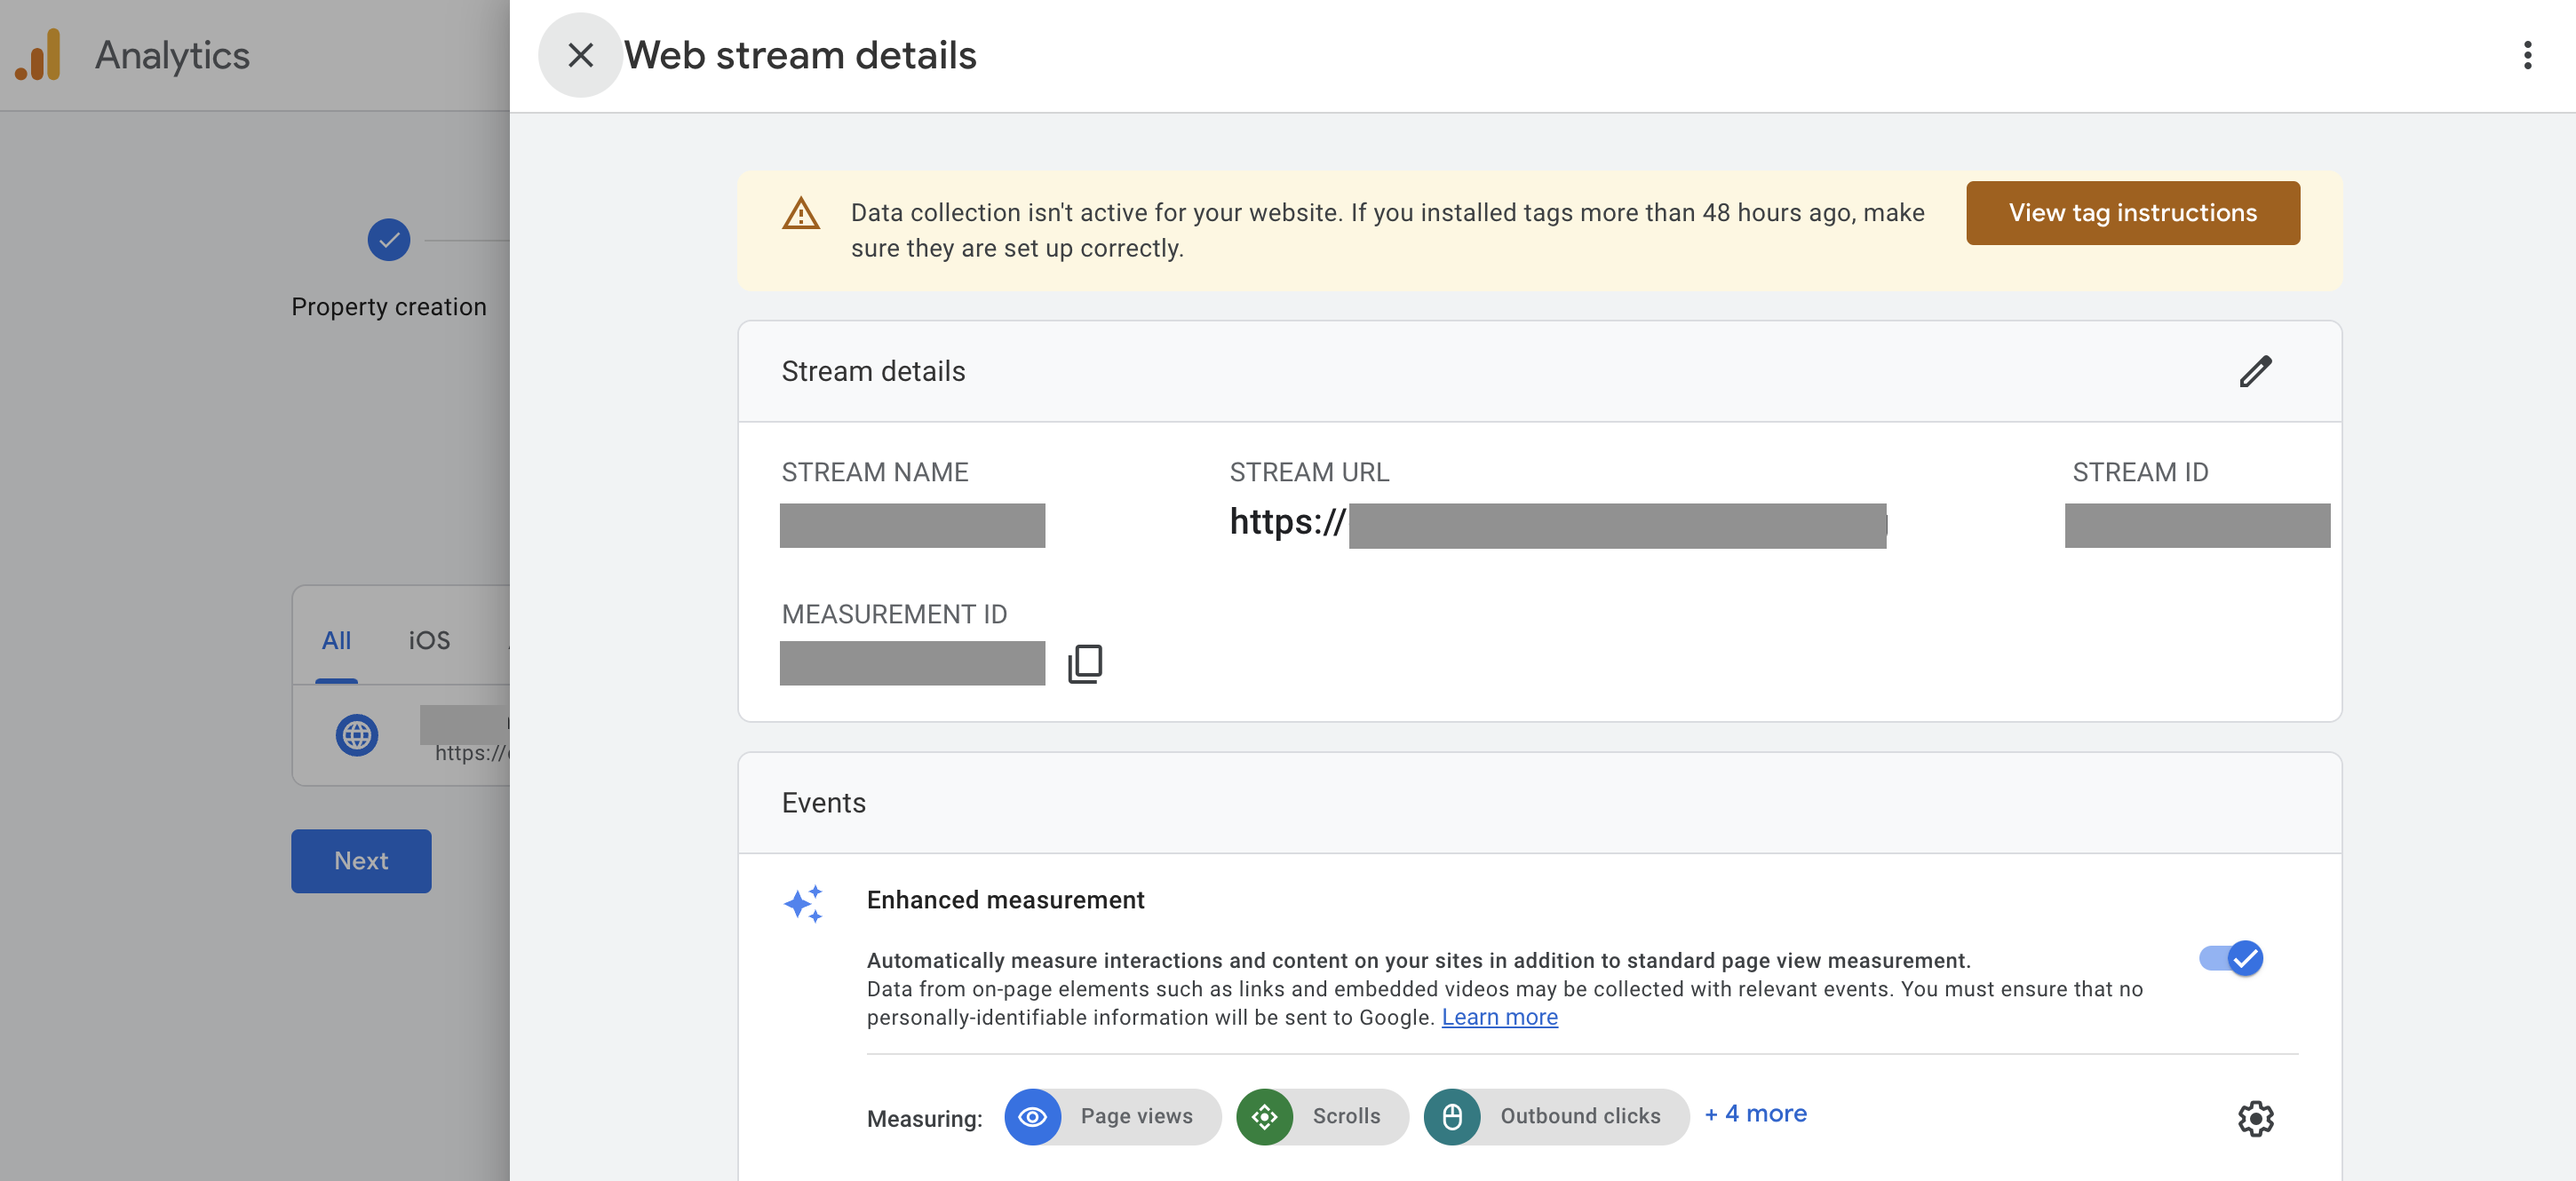2576x1181 pixels.
Task: Close the Web stream details panel
Action: point(580,55)
